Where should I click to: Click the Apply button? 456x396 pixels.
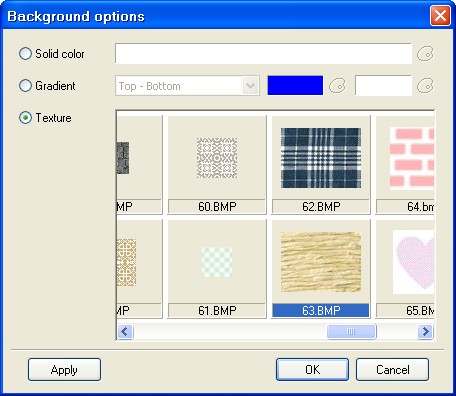point(64,369)
